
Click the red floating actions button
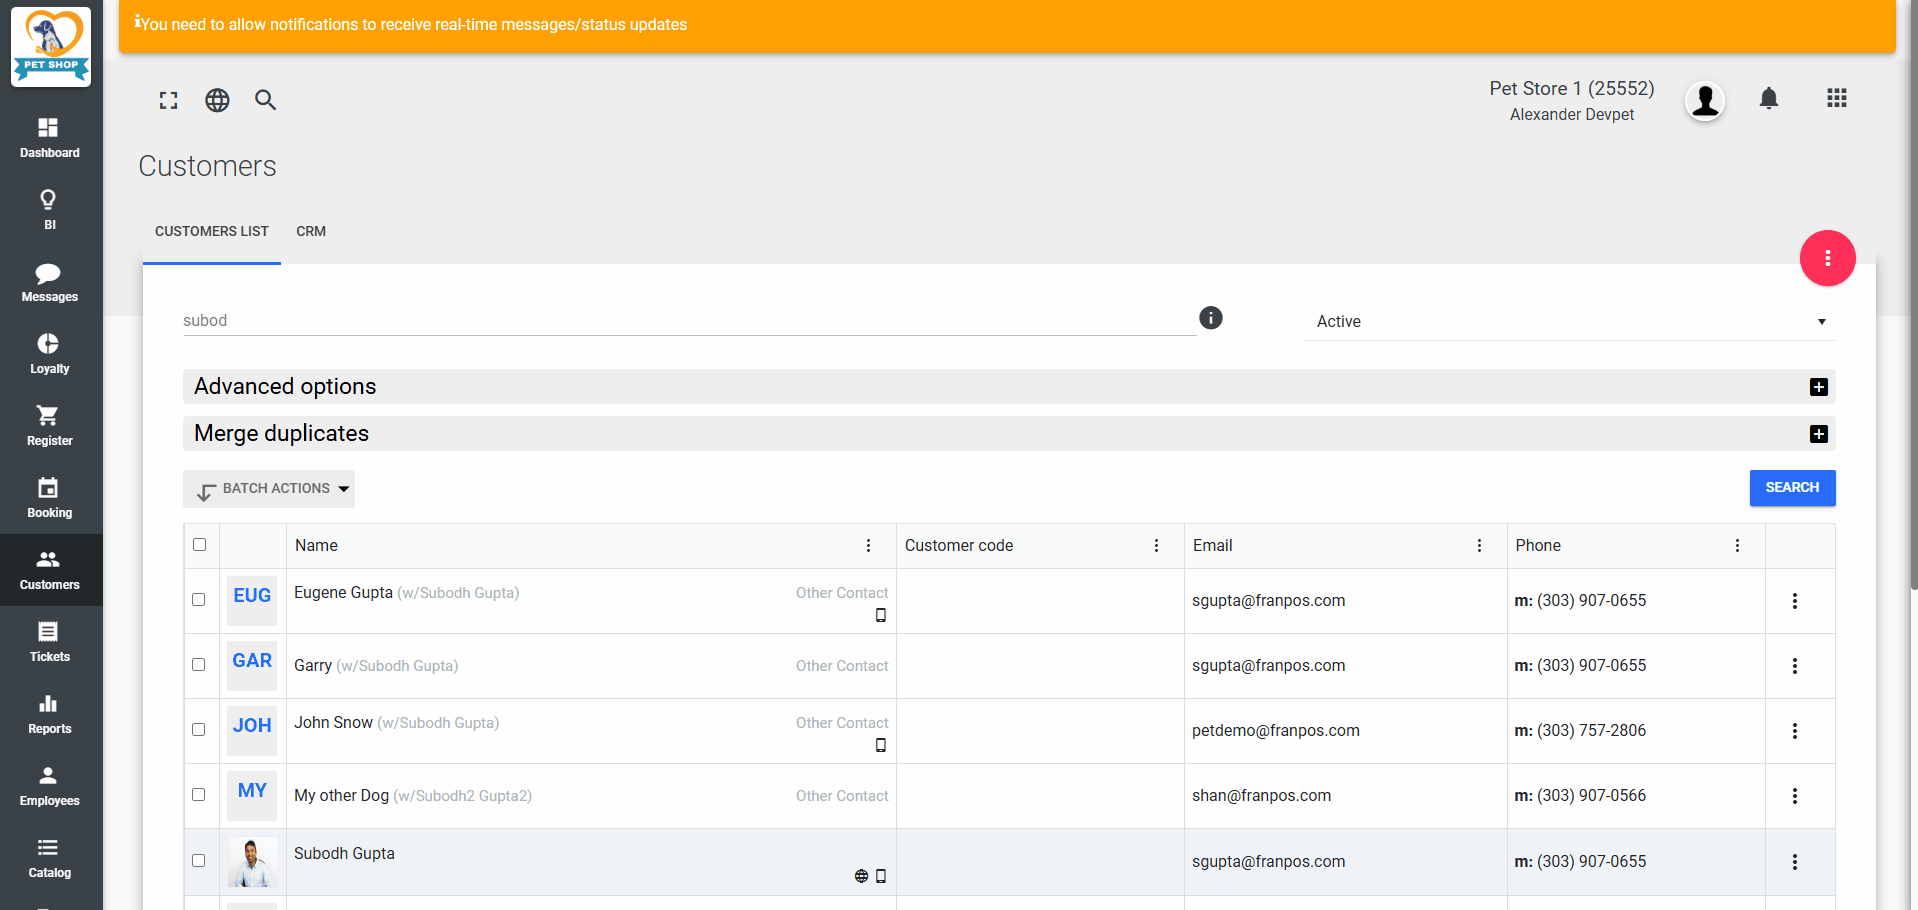(x=1828, y=258)
